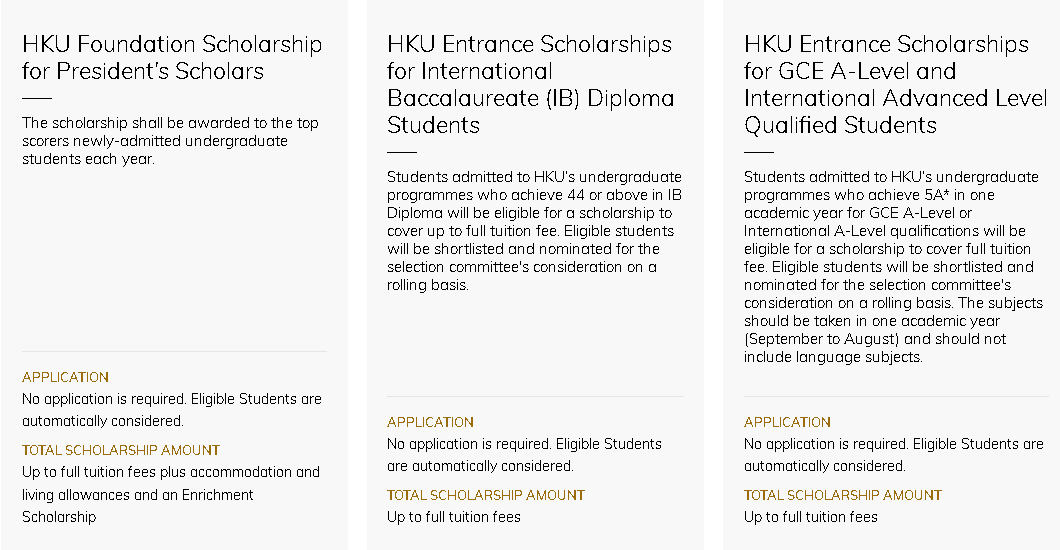The width and height of the screenshot is (1060, 550).
Task: Click 'Up to full tuition fees' in IB card
Action: tap(454, 517)
